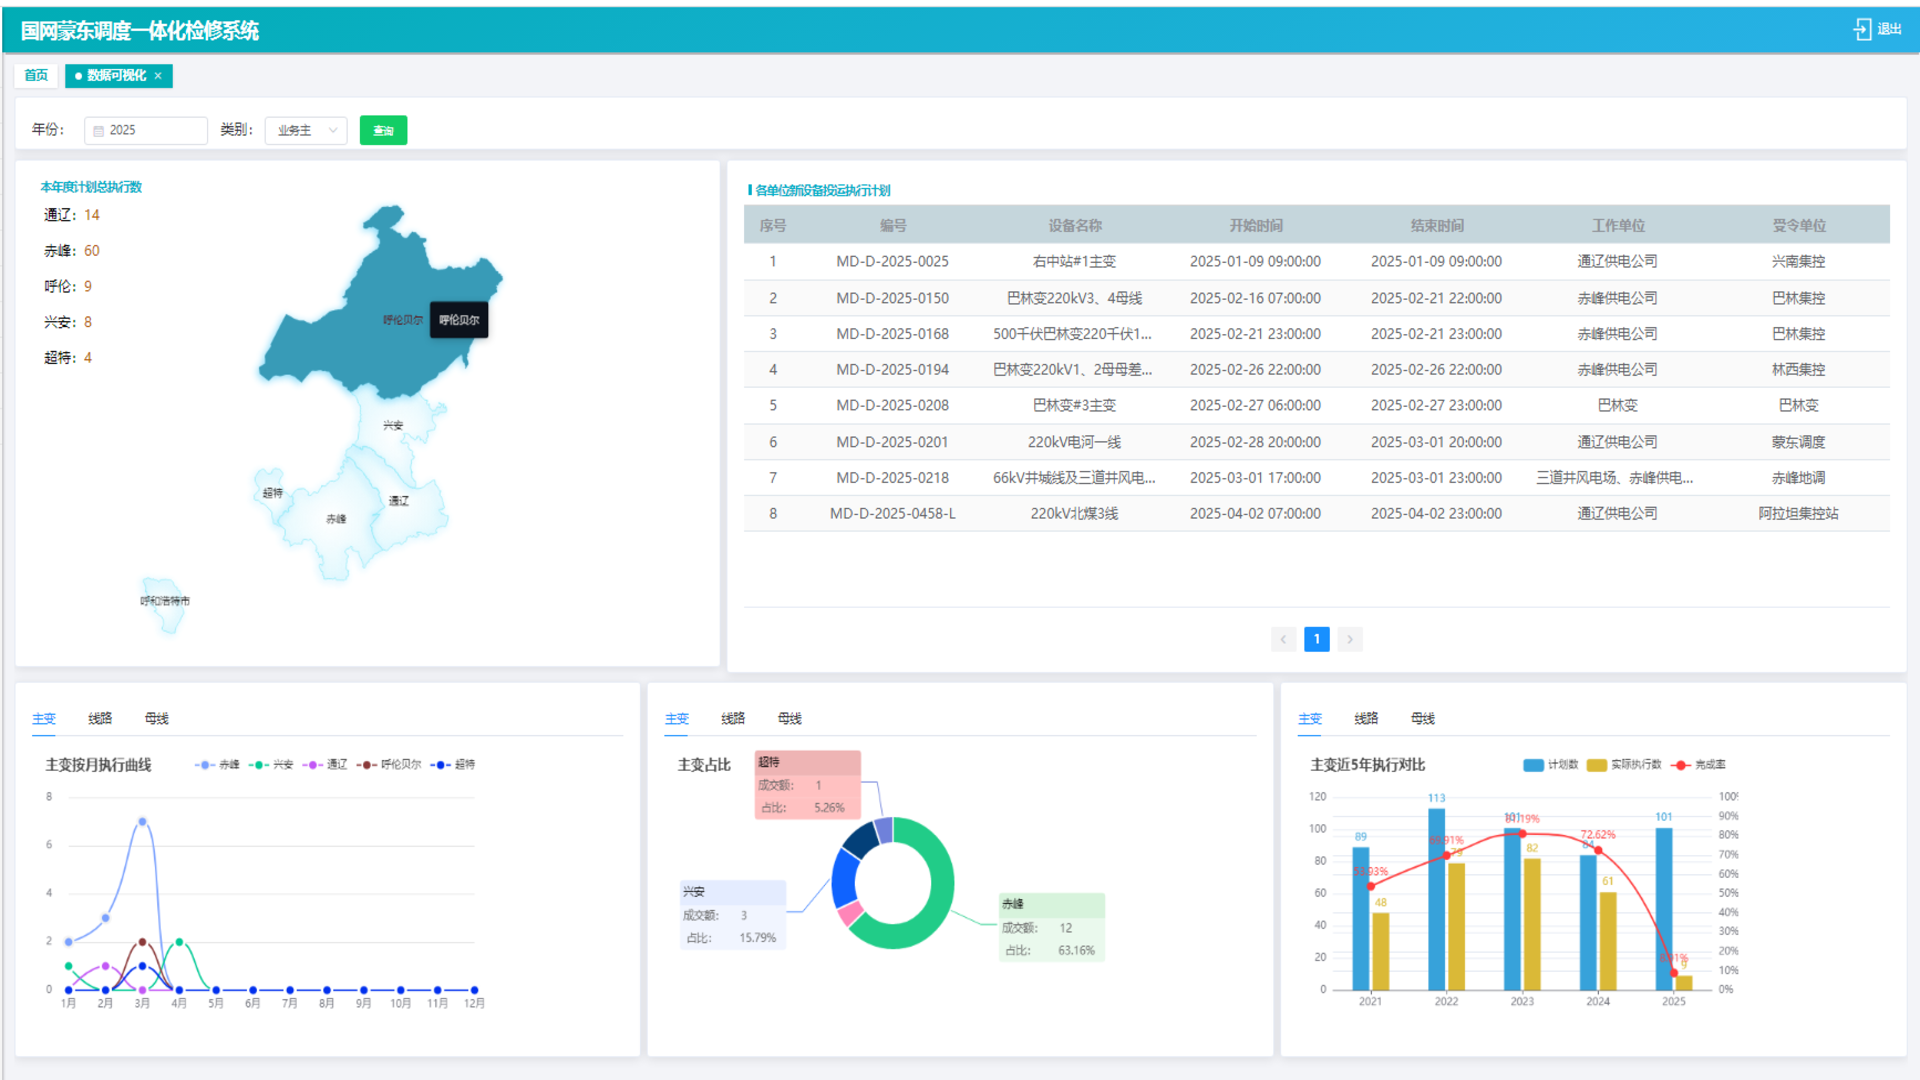Click the calendar icon in year field
This screenshot has width=1920, height=1080.
pyautogui.click(x=99, y=131)
